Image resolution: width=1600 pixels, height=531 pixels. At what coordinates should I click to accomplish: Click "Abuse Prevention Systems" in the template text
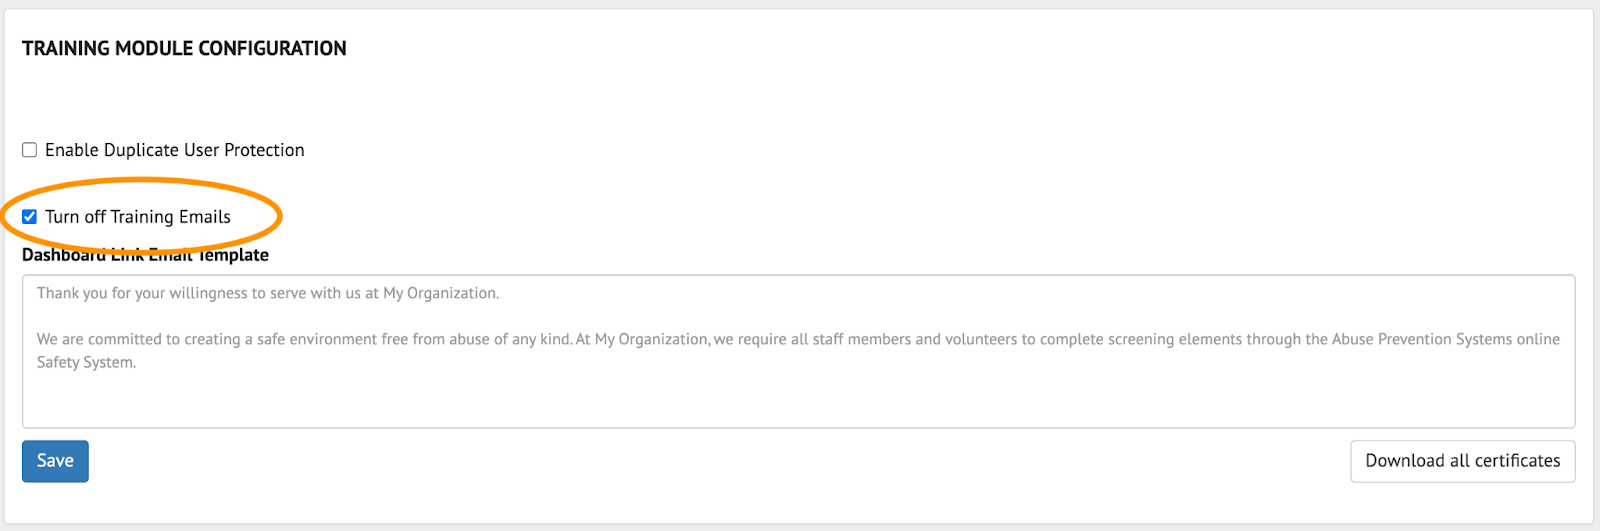[1421, 339]
